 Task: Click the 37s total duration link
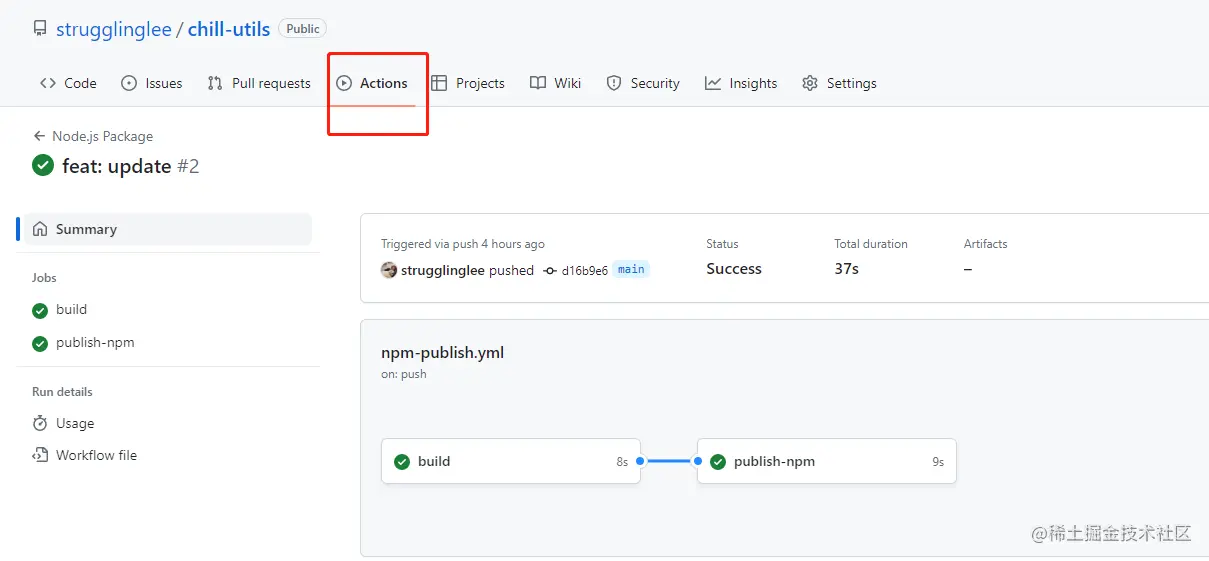(847, 269)
